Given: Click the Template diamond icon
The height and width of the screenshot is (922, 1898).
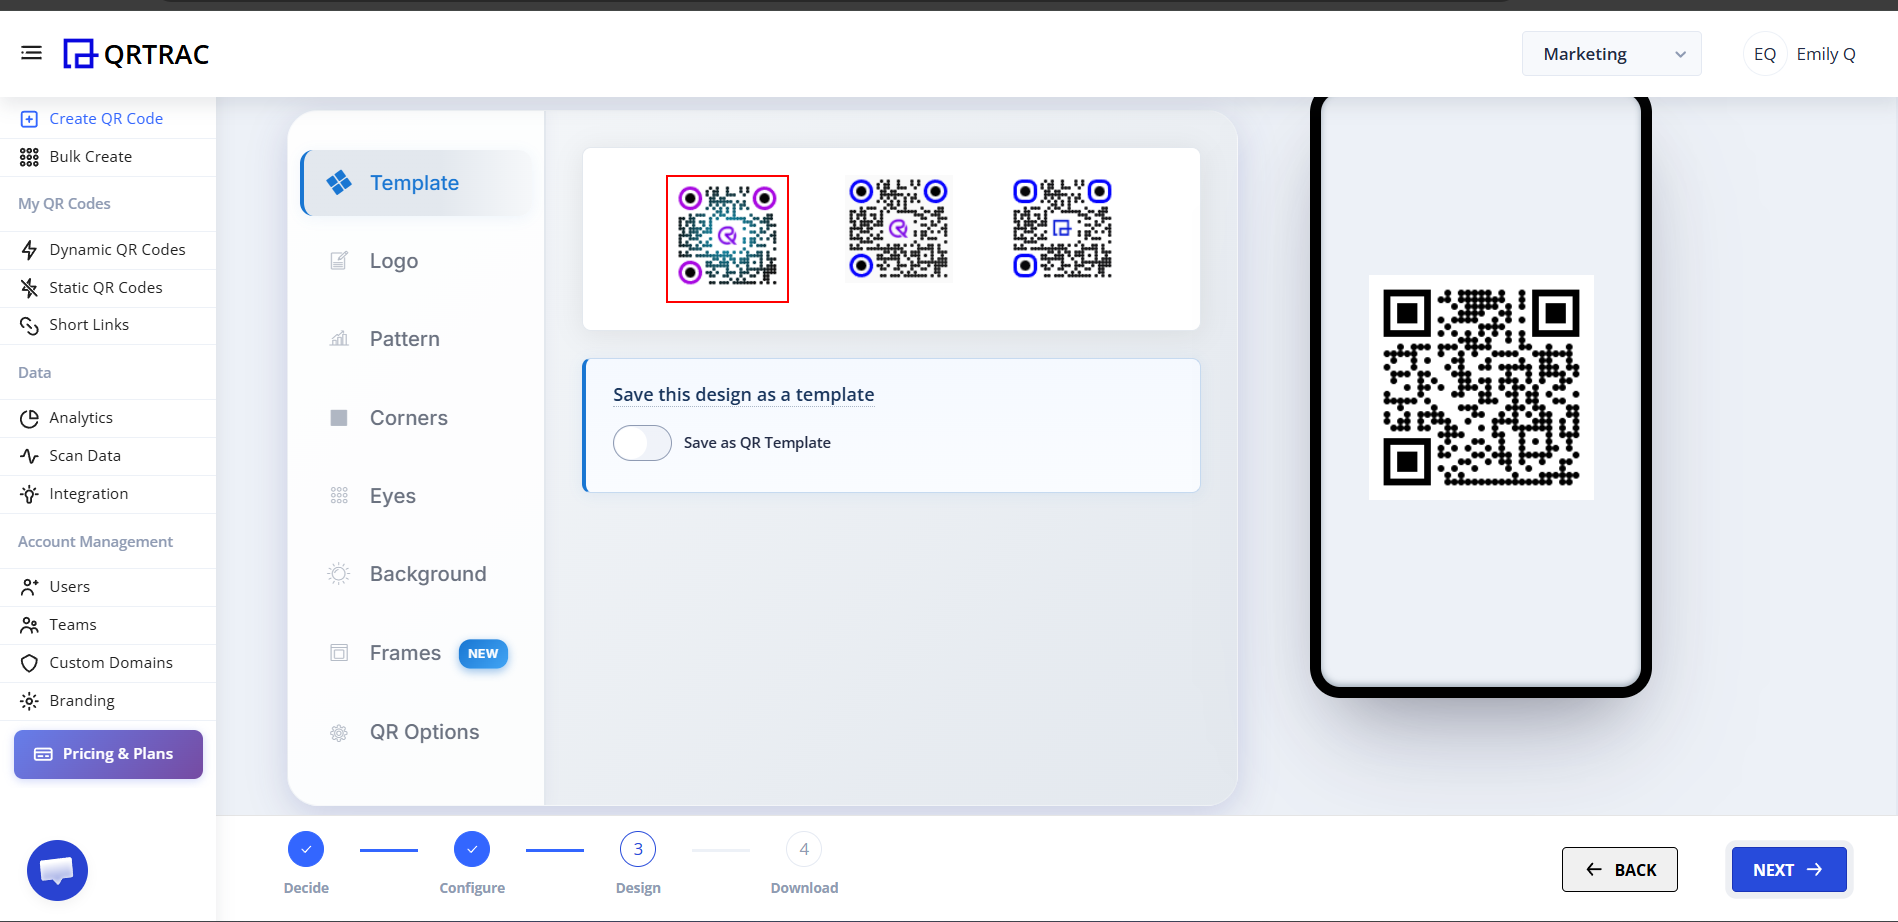Looking at the screenshot, I should coord(339,182).
